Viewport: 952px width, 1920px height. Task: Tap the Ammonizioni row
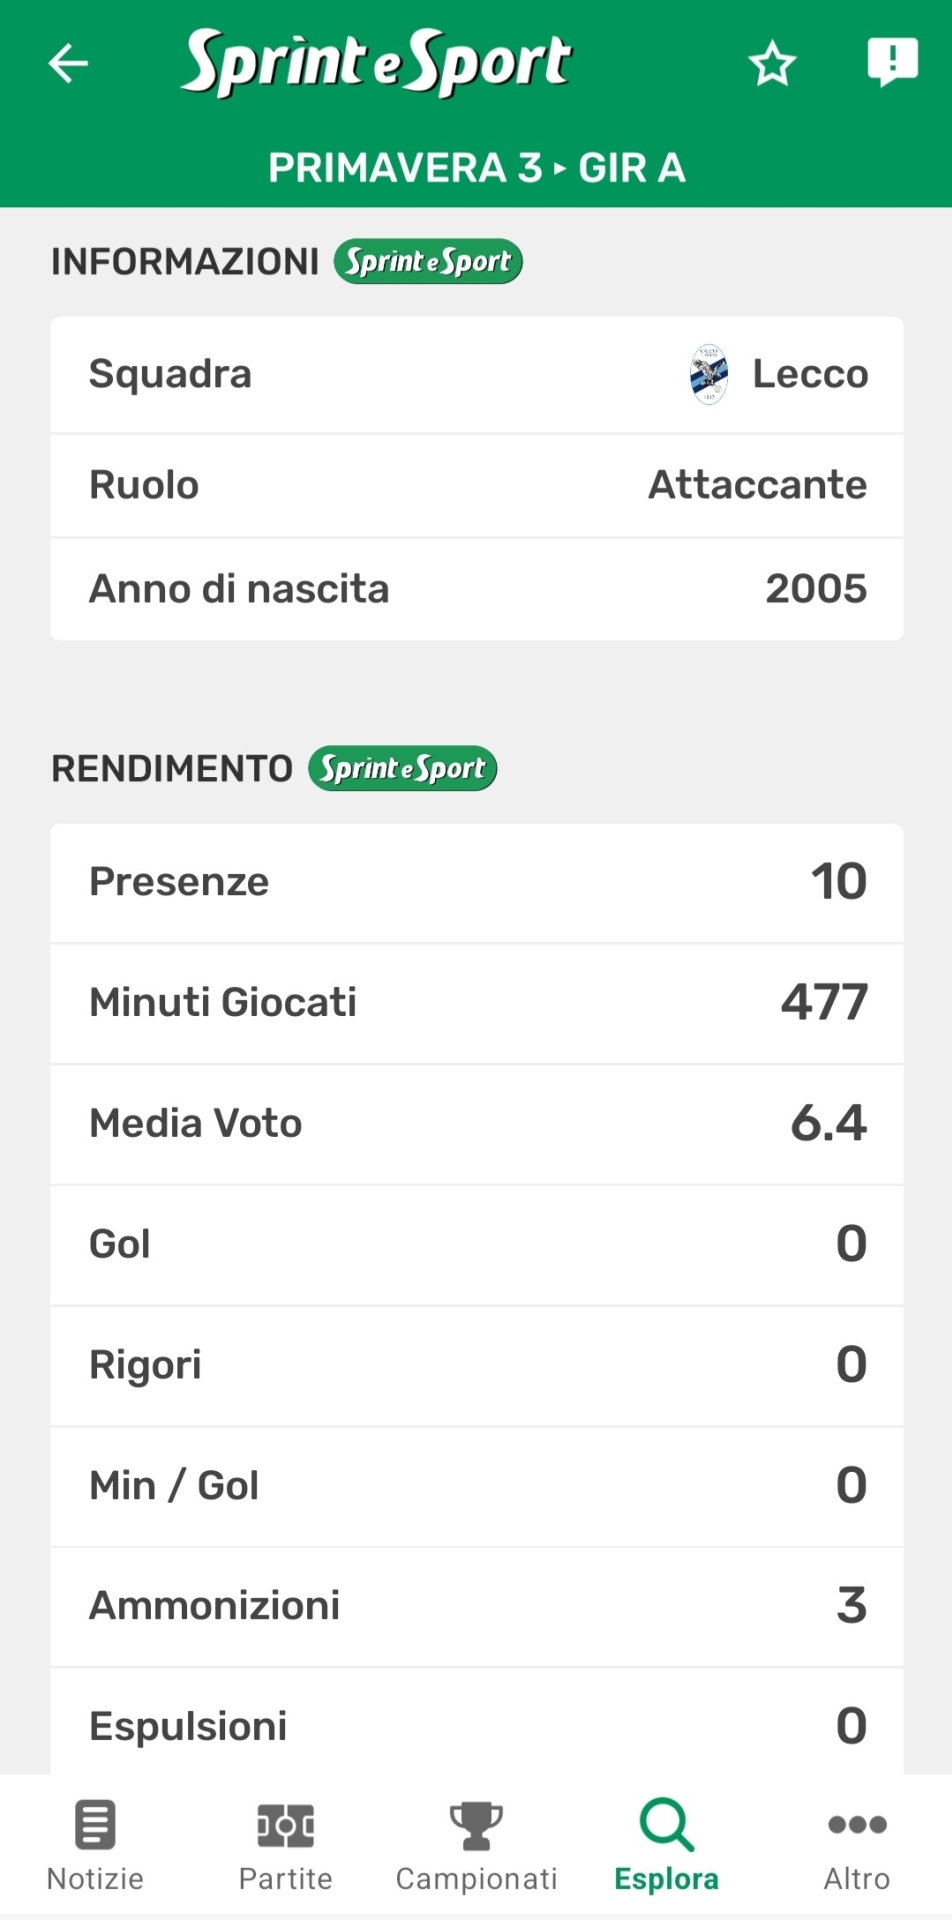click(476, 1606)
